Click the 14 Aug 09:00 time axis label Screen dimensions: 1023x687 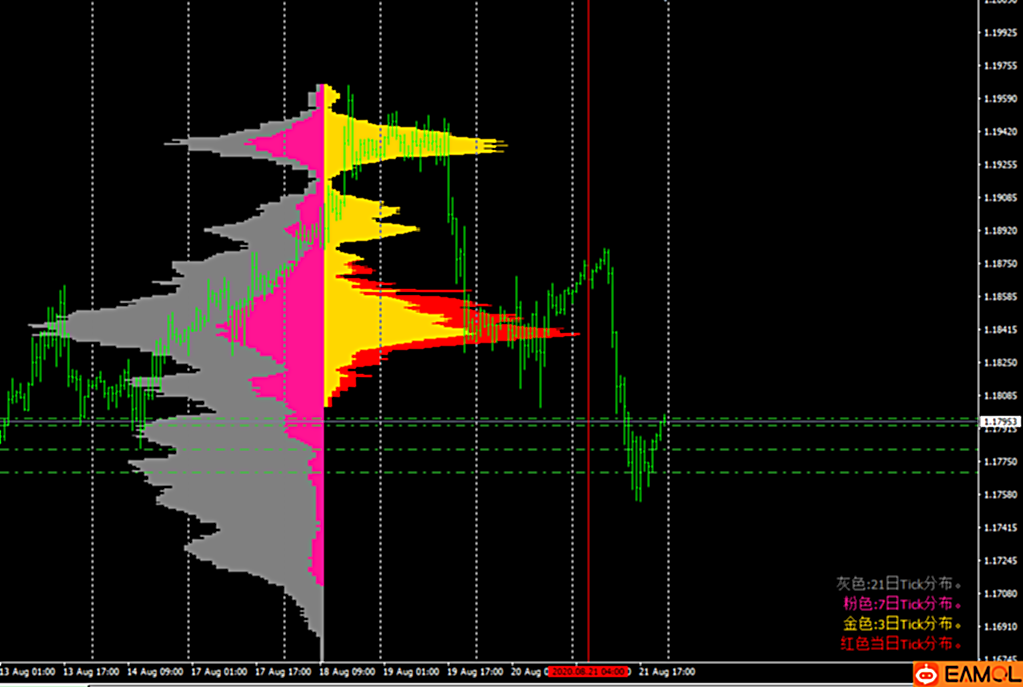pyautogui.click(x=157, y=671)
